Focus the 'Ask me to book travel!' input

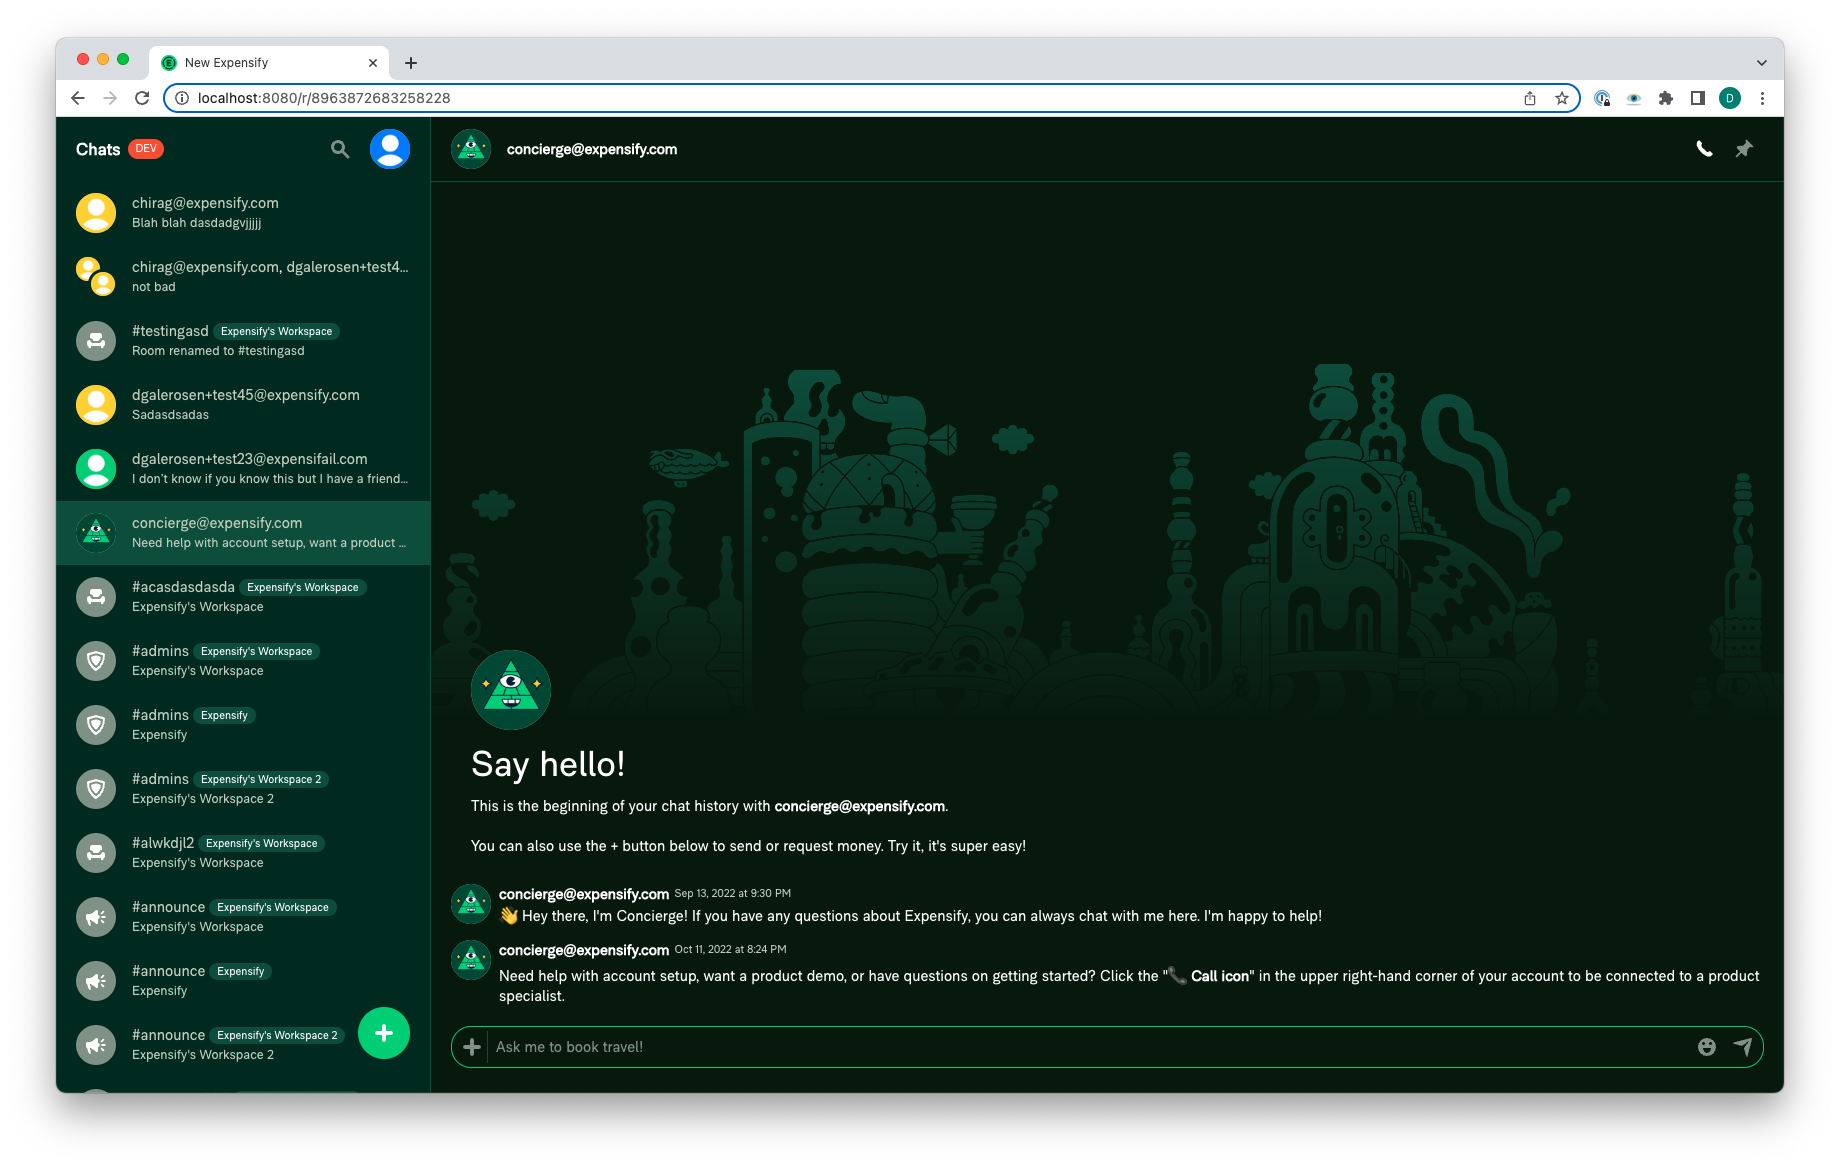tap(1088, 1047)
